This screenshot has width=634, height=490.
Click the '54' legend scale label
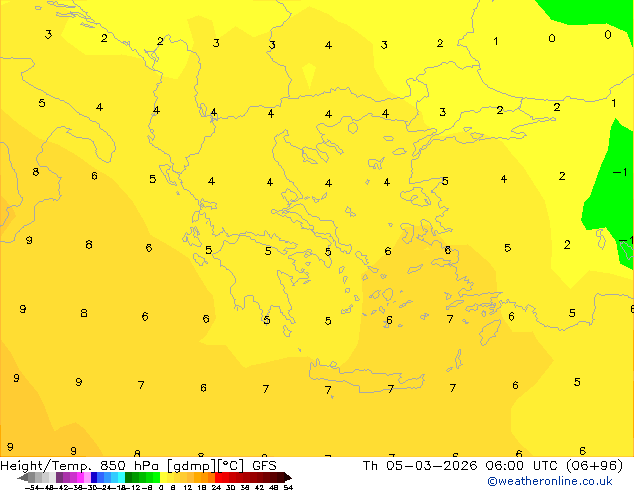pos(288,488)
